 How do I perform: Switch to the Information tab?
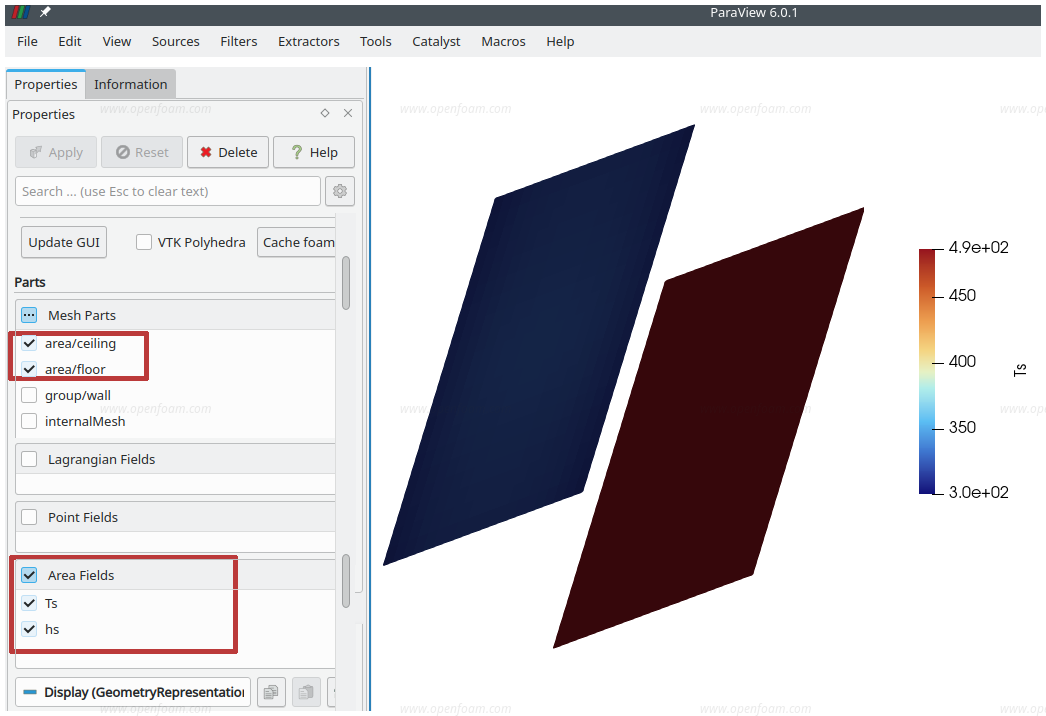click(x=131, y=84)
